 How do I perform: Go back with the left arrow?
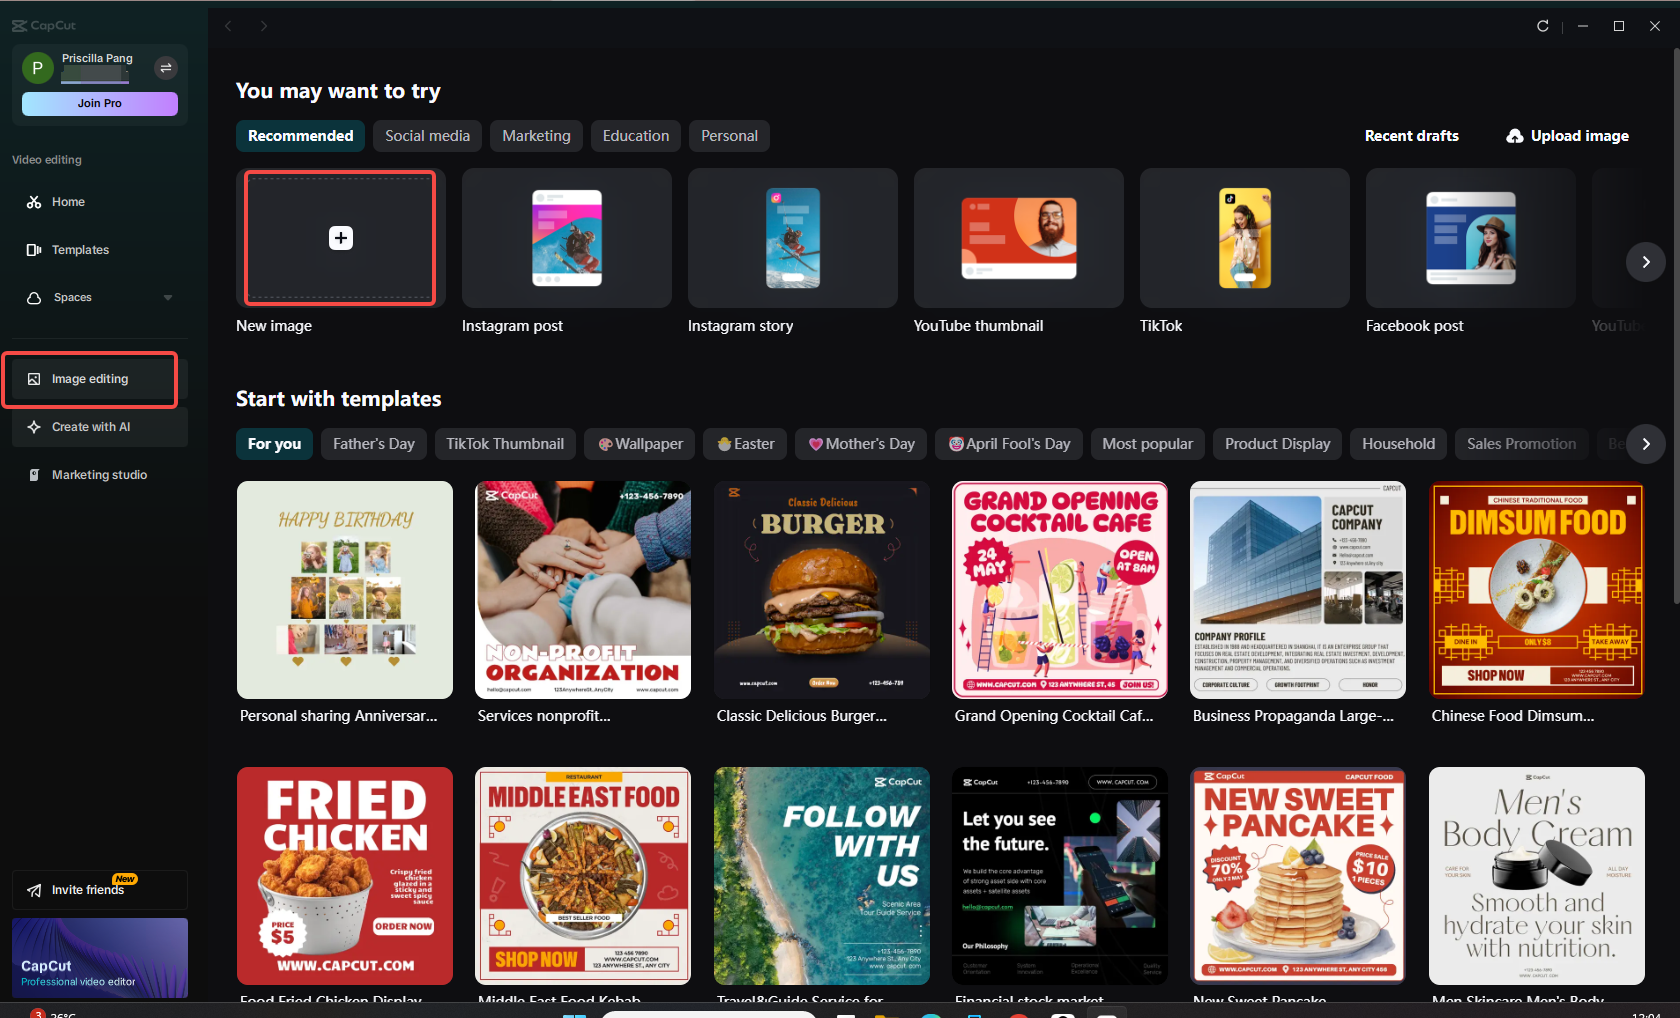click(228, 26)
